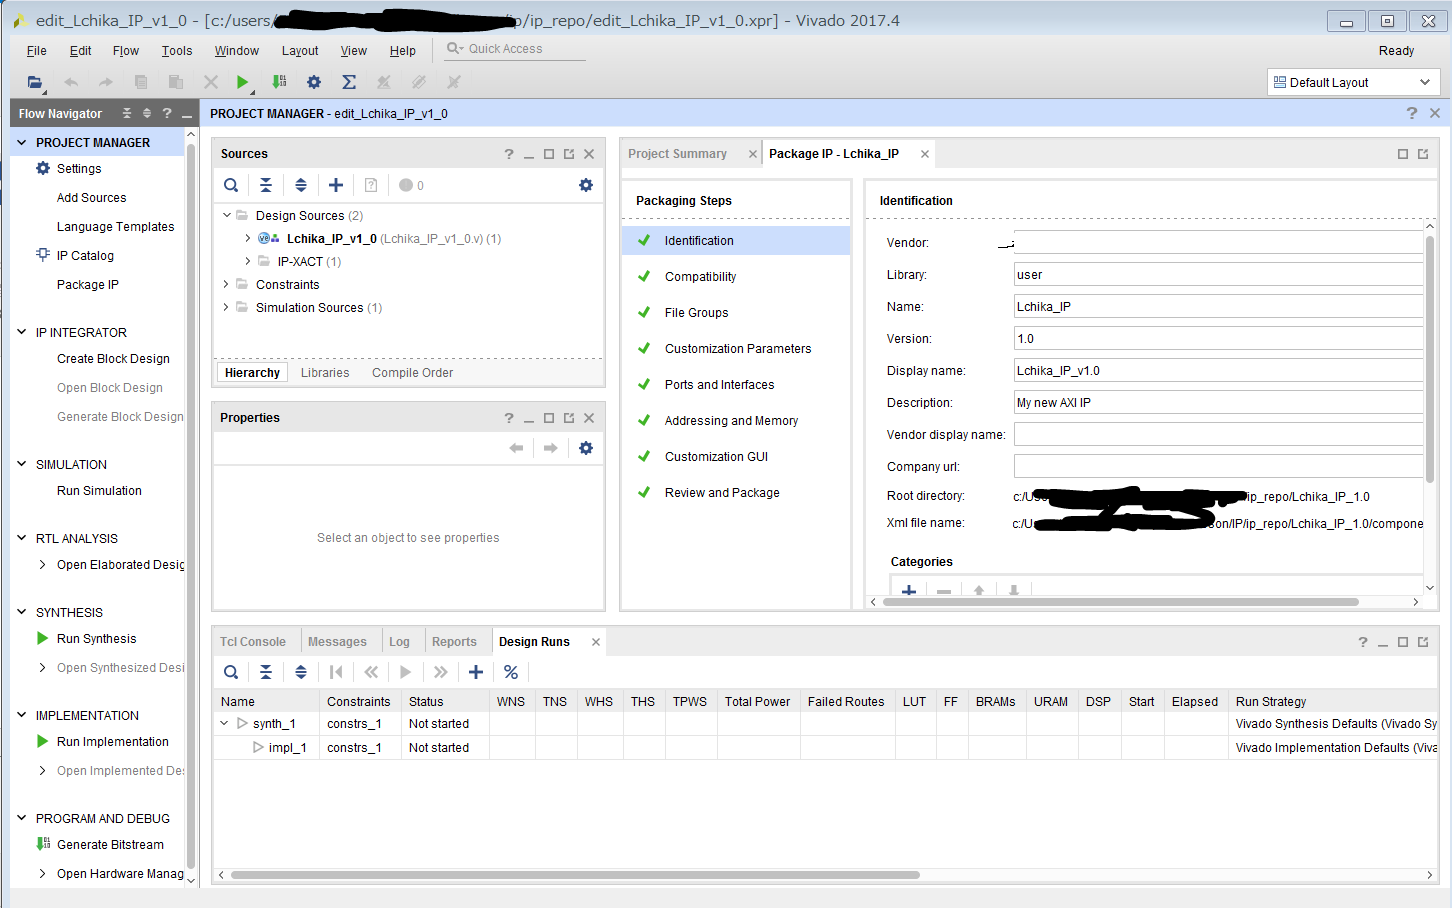The height and width of the screenshot is (908, 1452).
Task: Click the green Run toolbar arrow
Action: (x=242, y=82)
